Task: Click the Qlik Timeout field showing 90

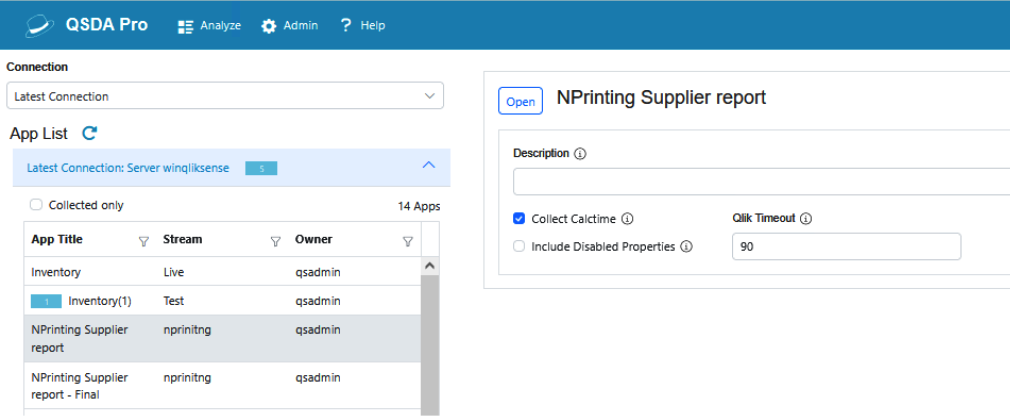Action: click(x=846, y=246)
